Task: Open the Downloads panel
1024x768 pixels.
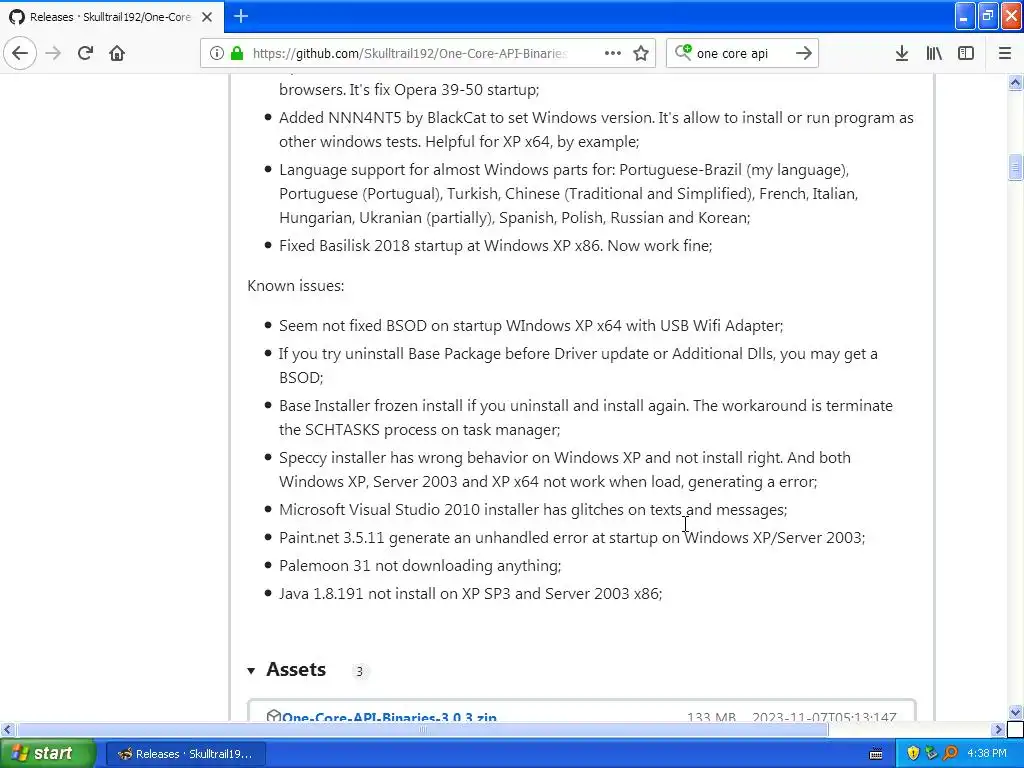Action: pos(902,53)
